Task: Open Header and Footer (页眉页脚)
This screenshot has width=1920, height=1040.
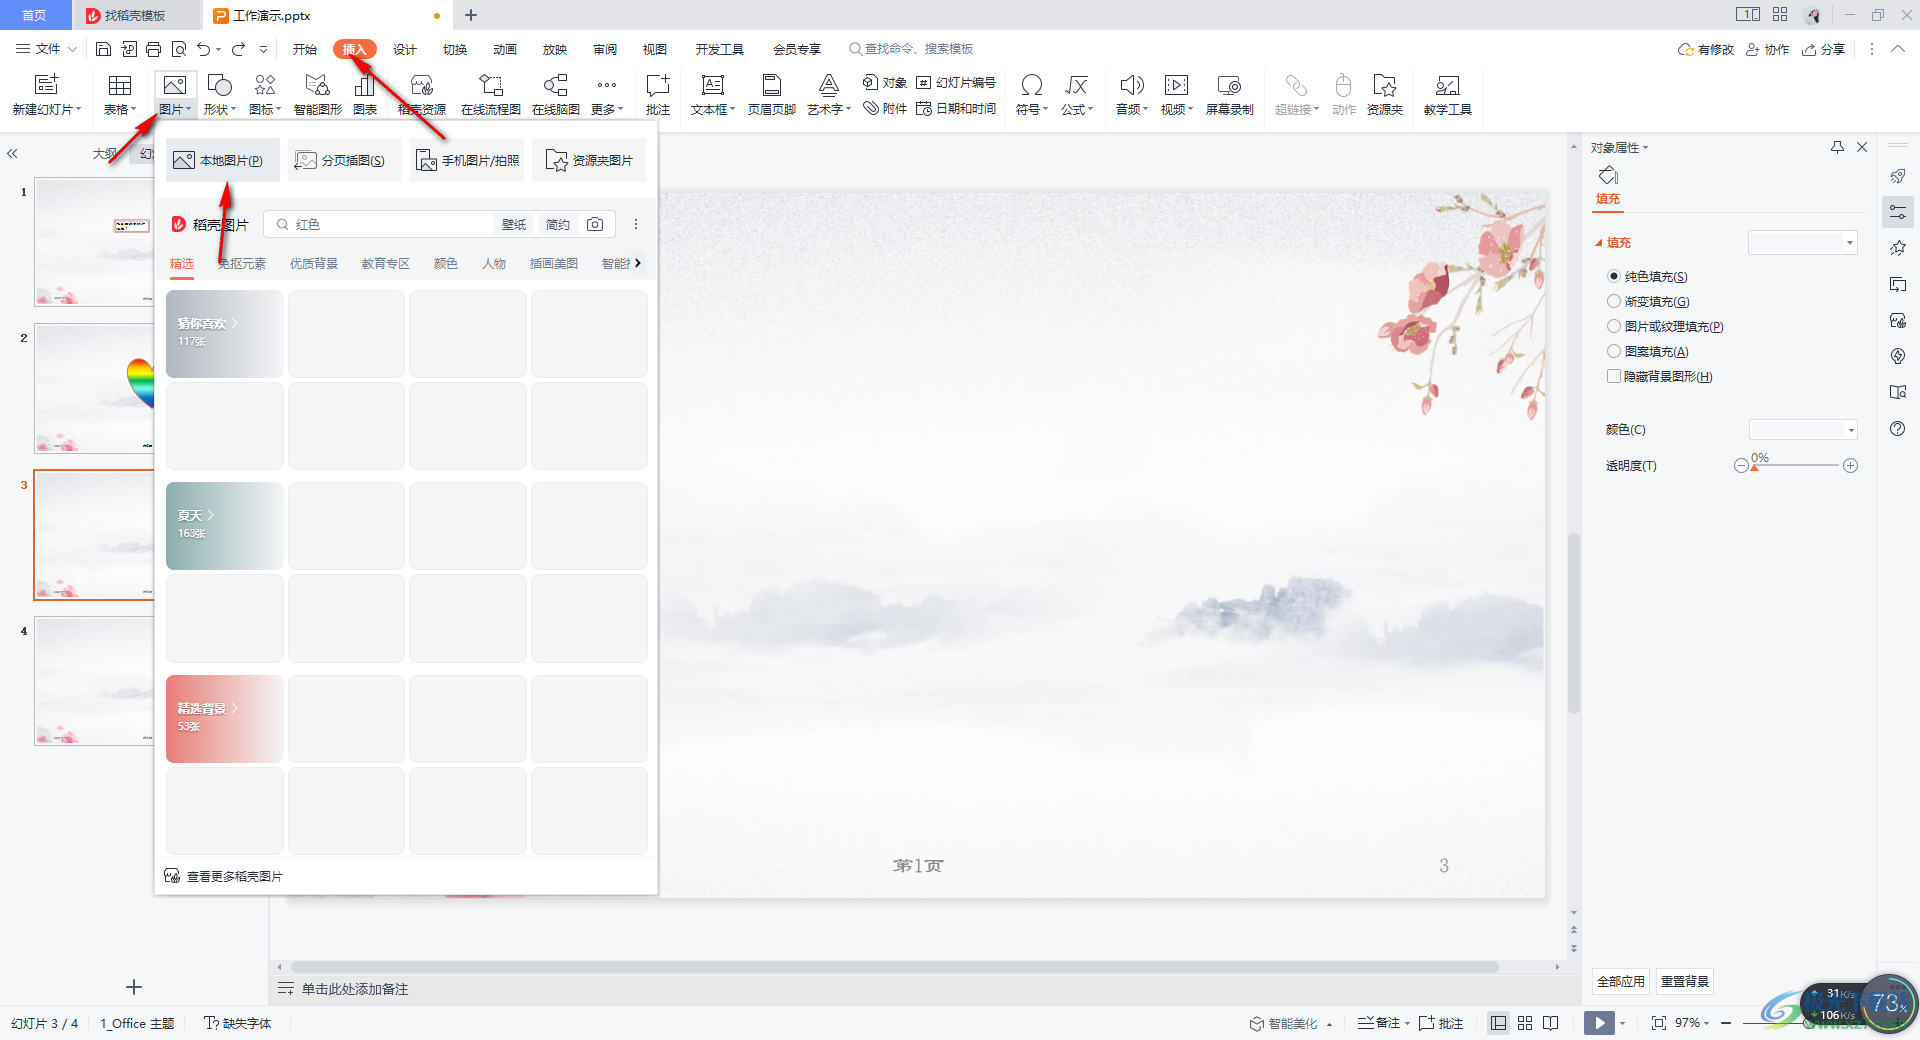Action: 772,95
